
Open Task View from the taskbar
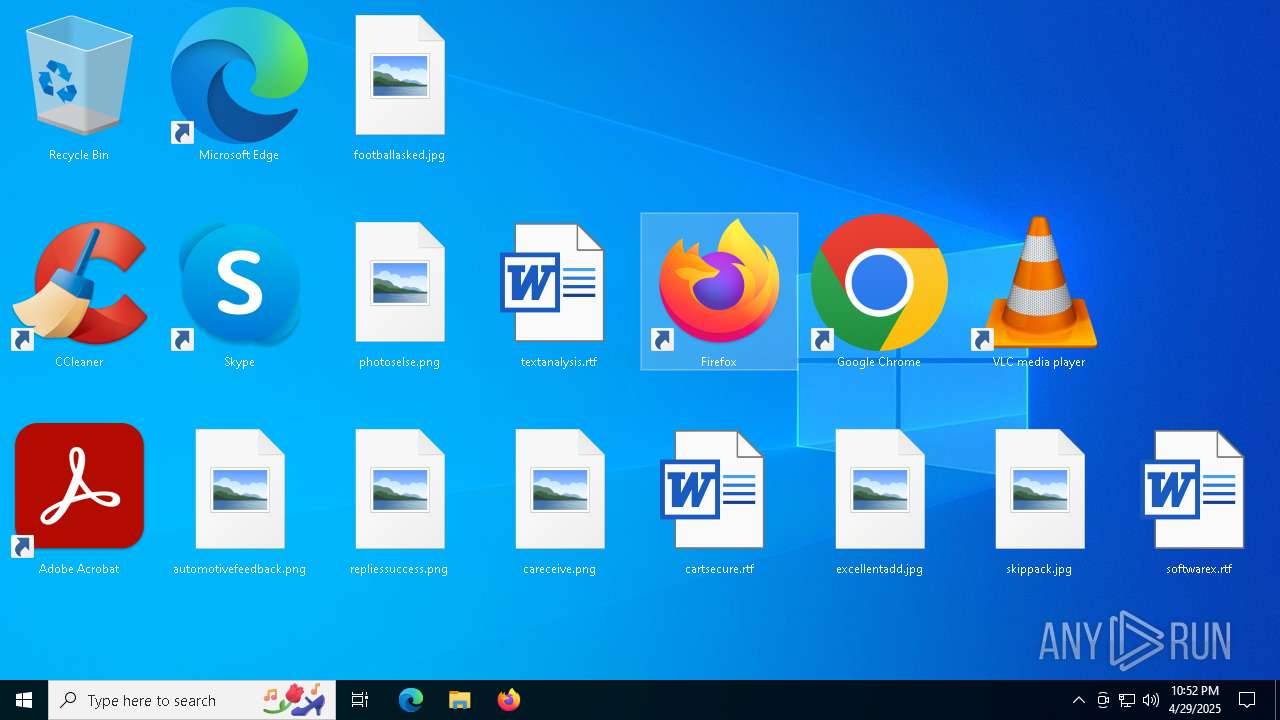coord(360,700)
